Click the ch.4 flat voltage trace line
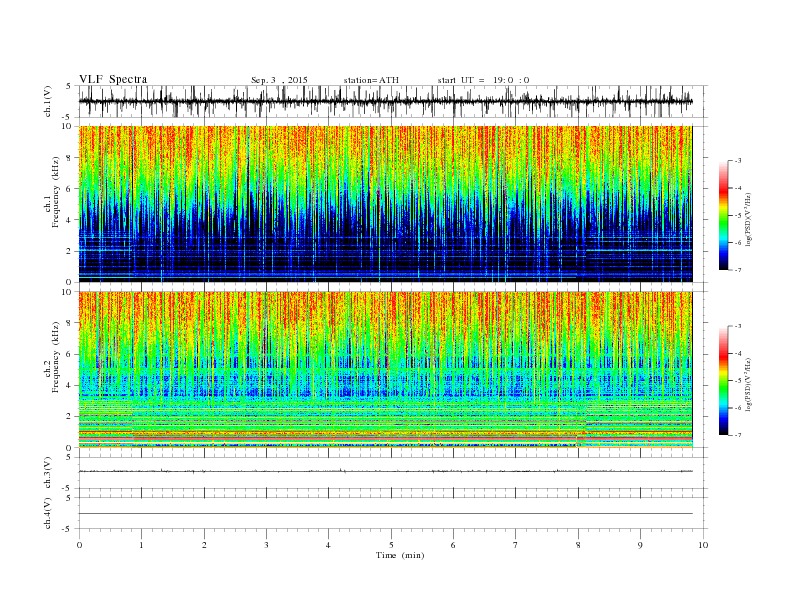792x612 pixels. pyautogui.click(x=385, y=514)
